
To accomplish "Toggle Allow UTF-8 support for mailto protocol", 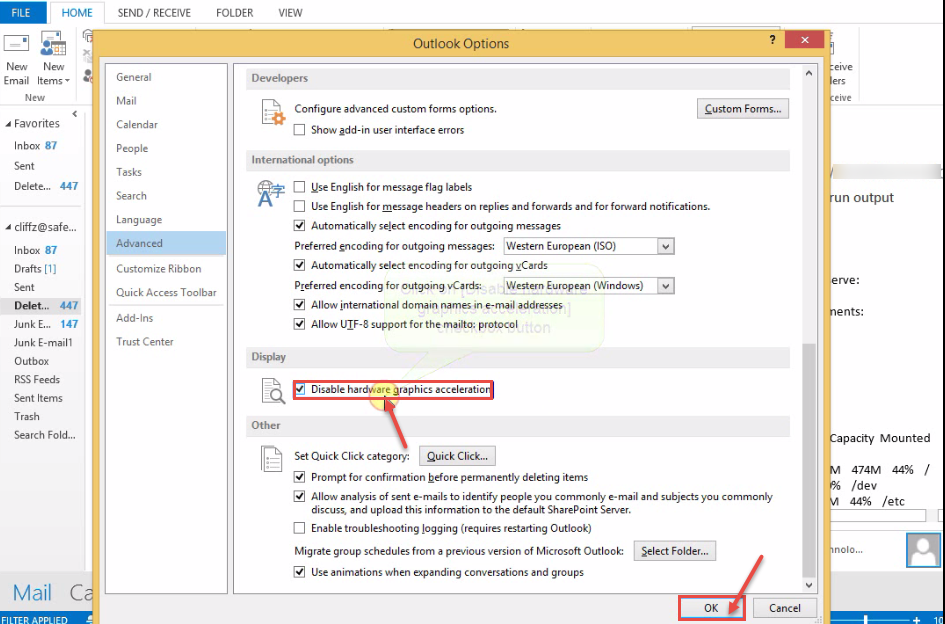I will (x=299, y=324).
